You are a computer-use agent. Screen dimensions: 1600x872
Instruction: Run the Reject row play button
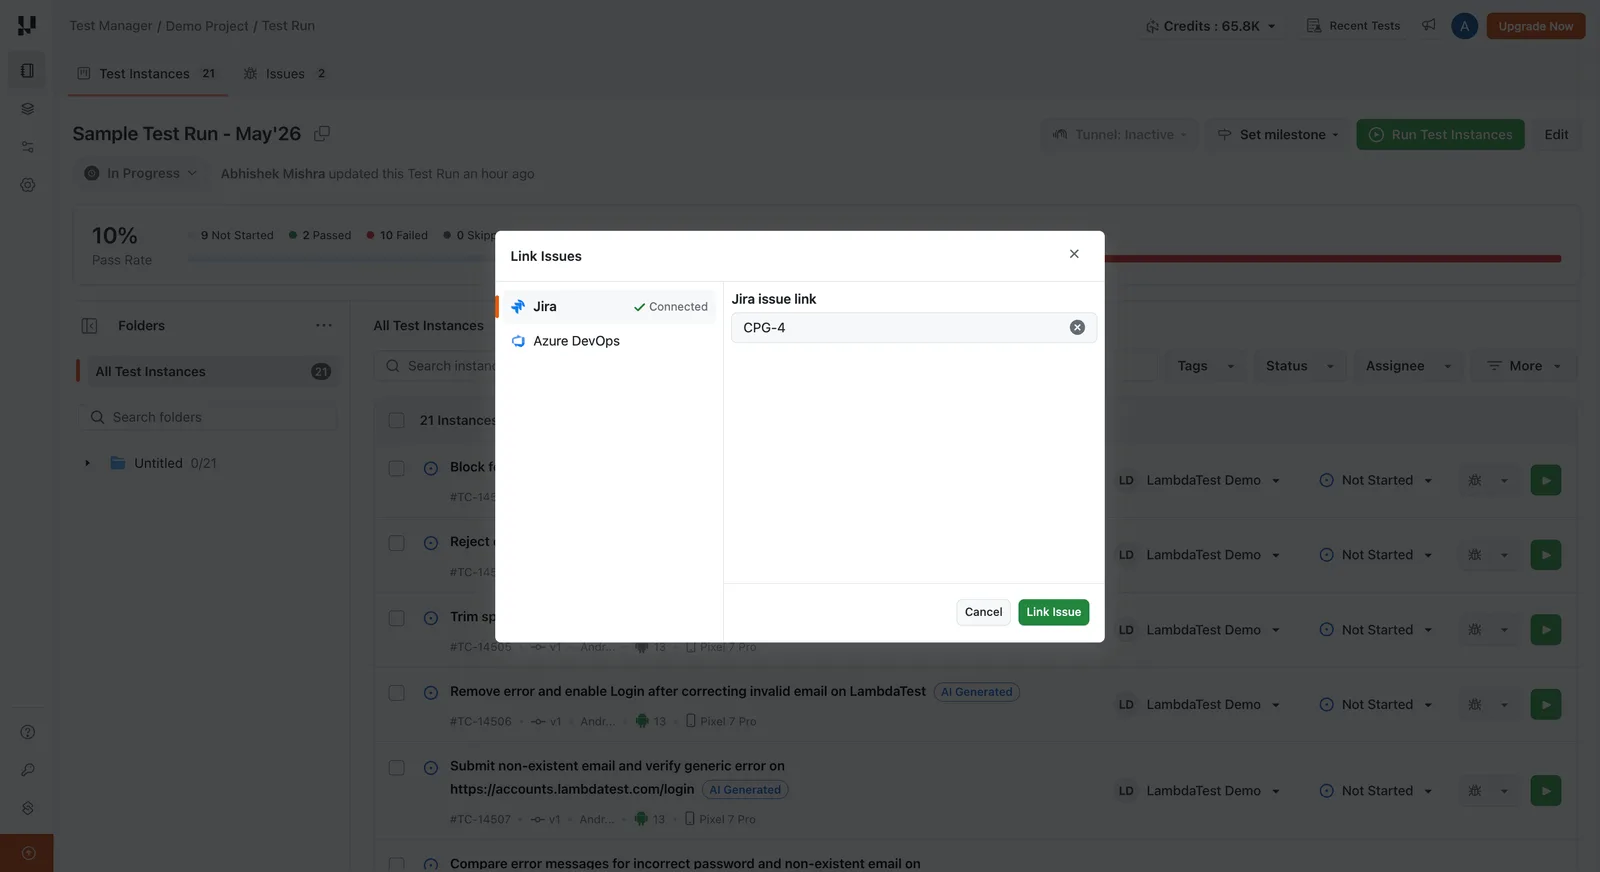tap(1545, 555)
